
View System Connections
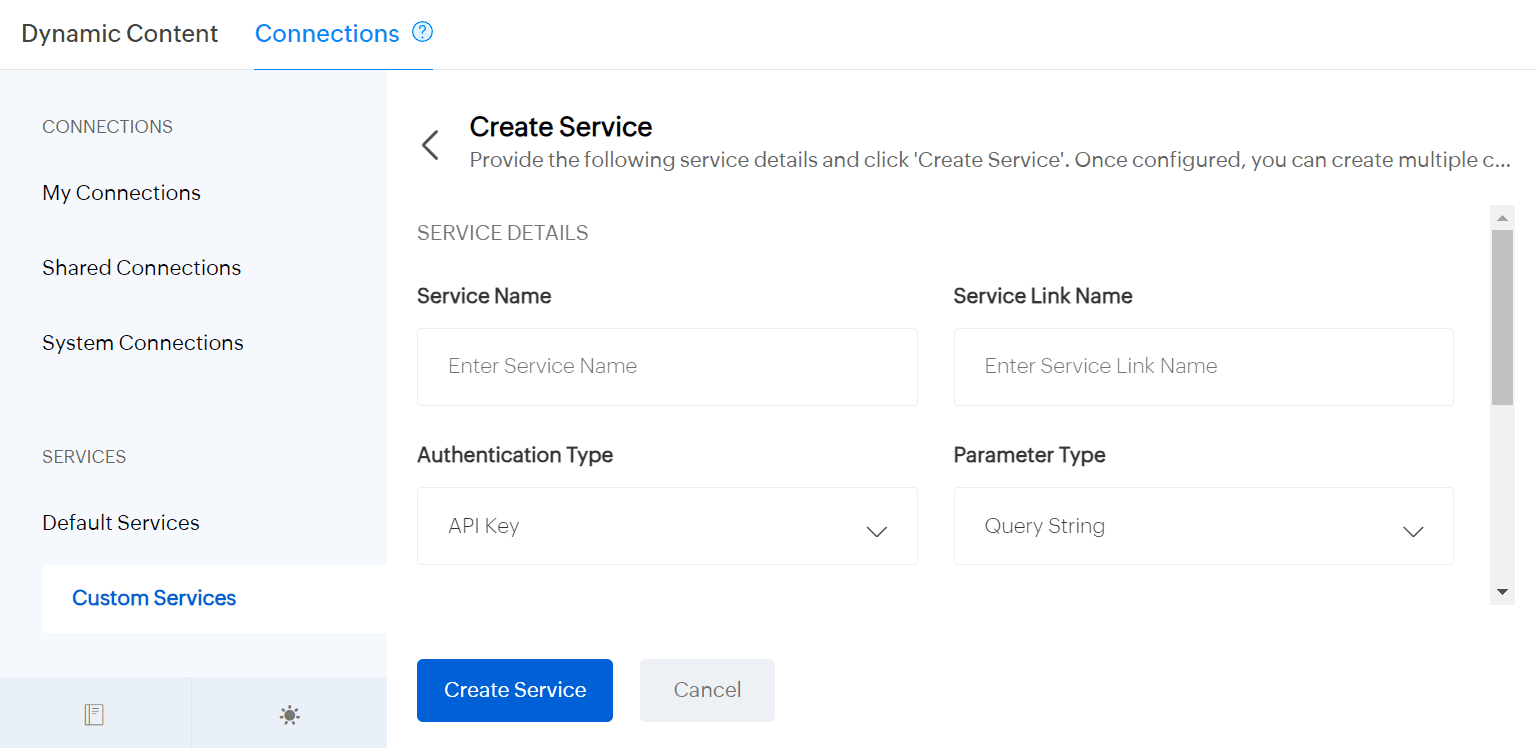pos(142,343)
